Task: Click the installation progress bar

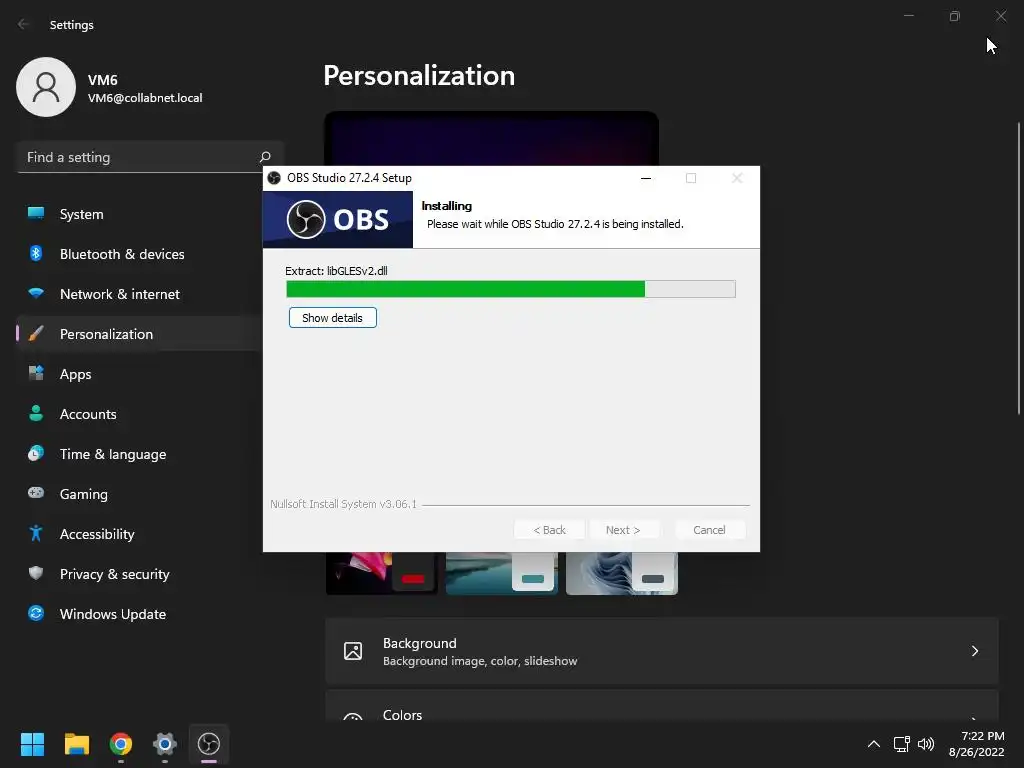Action: pyautogui.click(x=511, y=289)
